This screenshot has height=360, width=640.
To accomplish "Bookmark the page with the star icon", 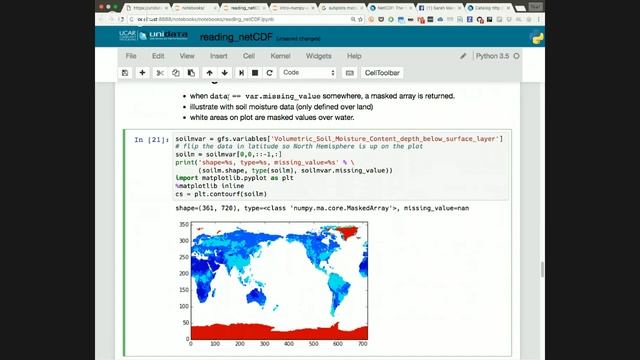I will pyautogui.click(x=360, y=19).
